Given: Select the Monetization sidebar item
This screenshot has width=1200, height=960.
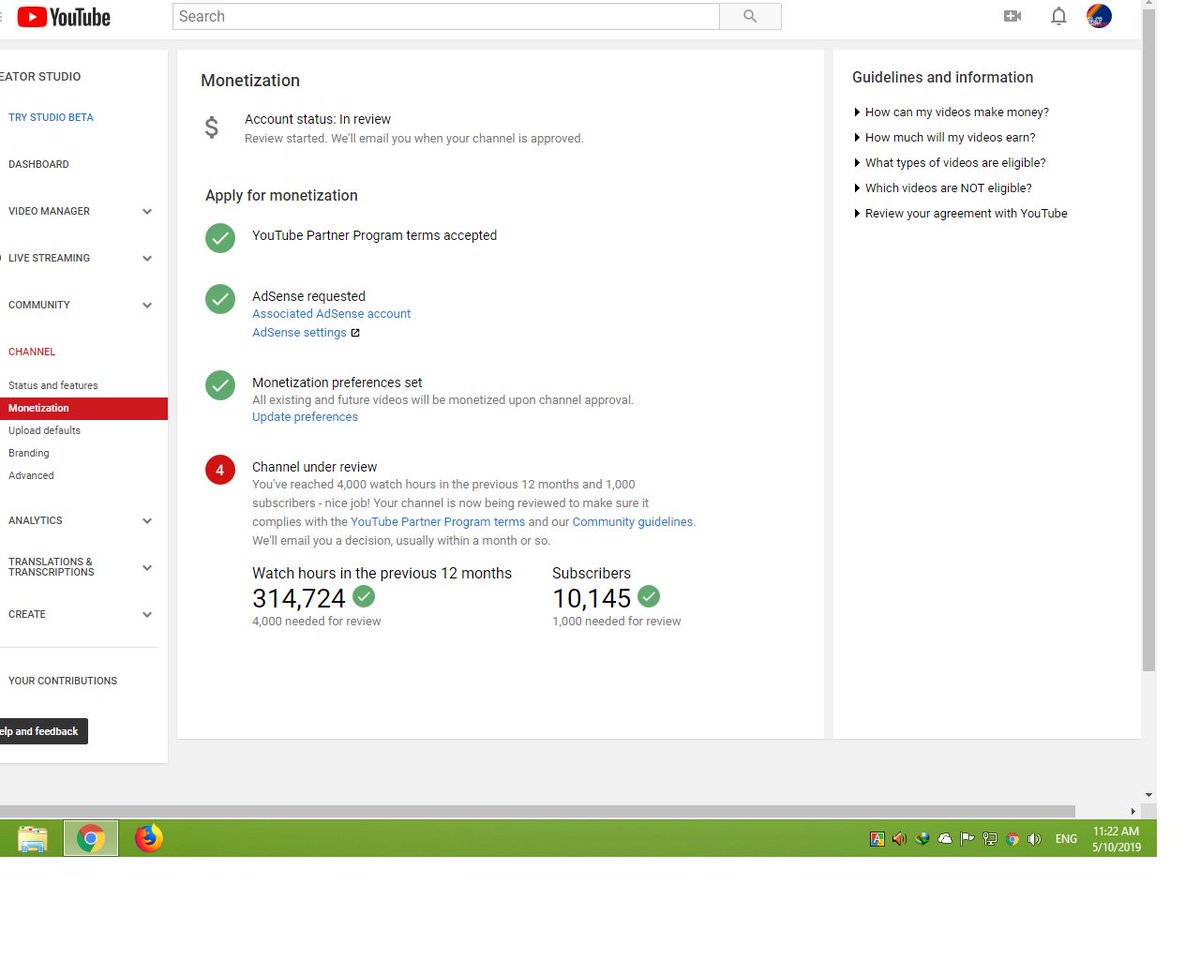Looking at the screenshot, I should [84, 408].
